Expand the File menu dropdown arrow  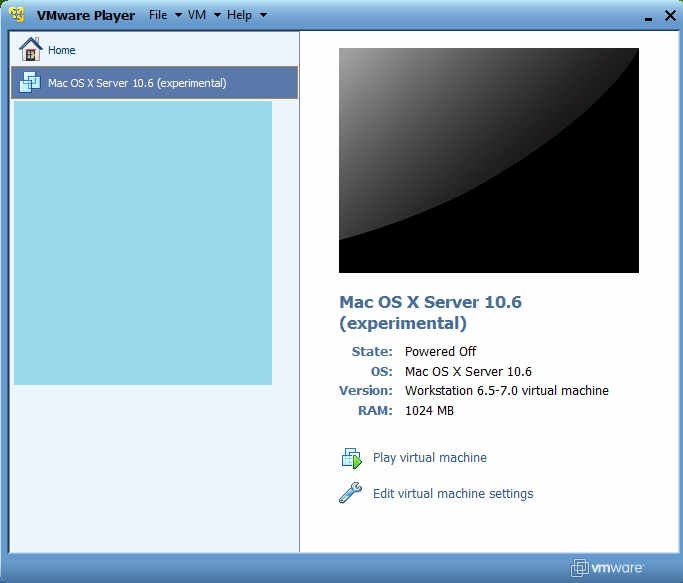(178, 15)
